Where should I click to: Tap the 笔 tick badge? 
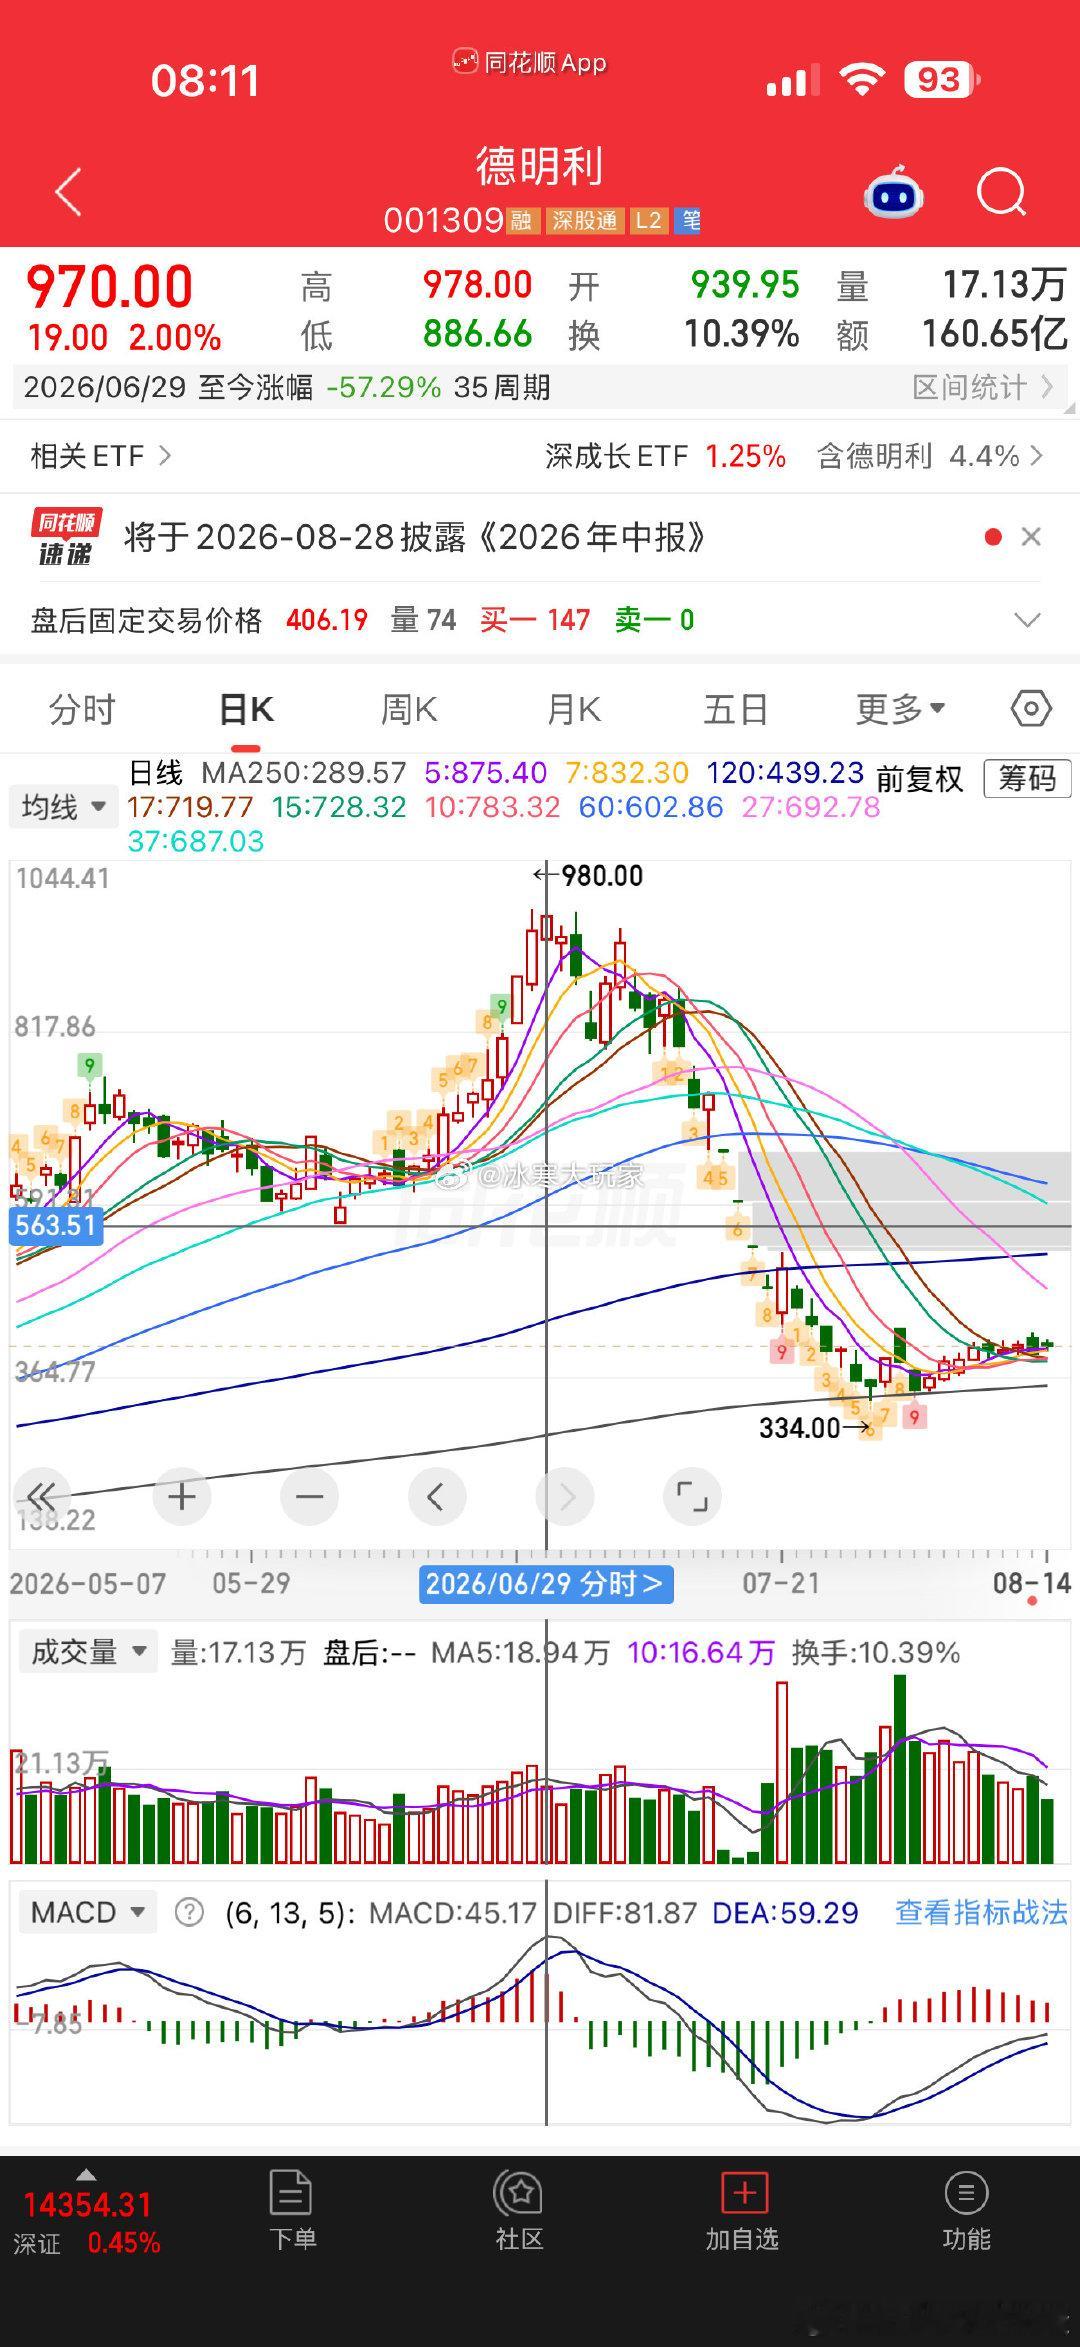690,220
